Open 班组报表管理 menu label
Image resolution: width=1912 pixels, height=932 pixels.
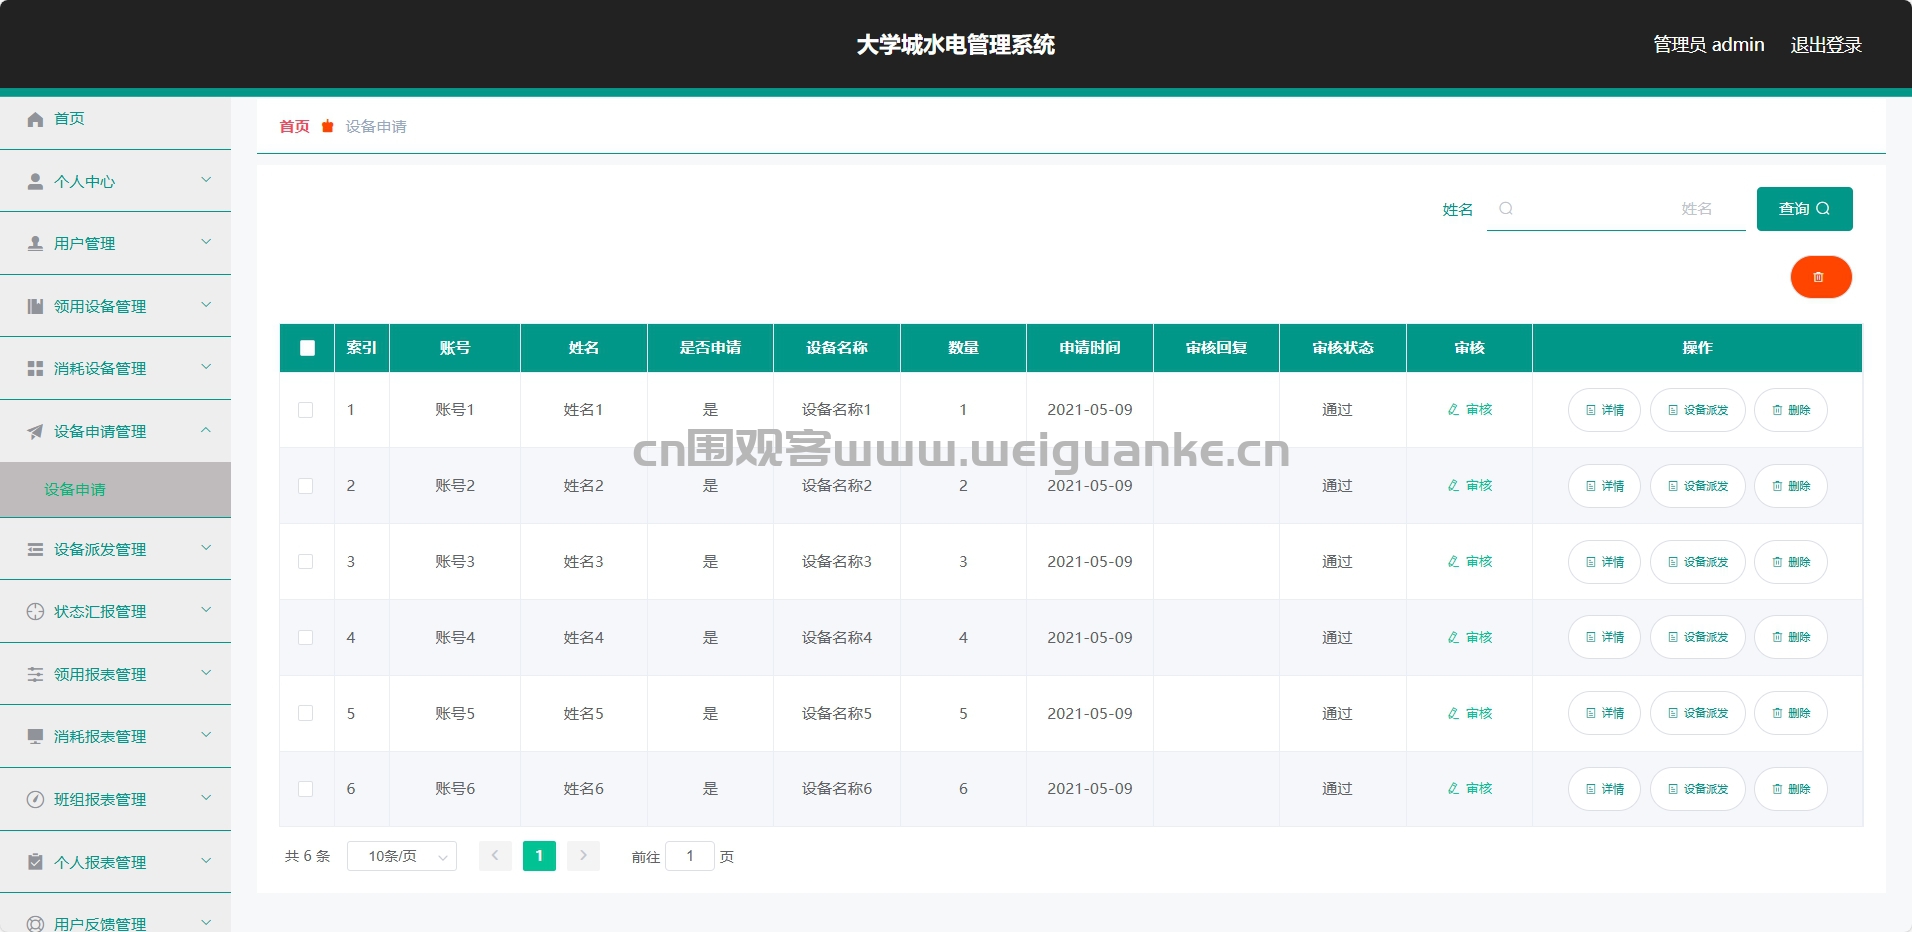point(100,799)
